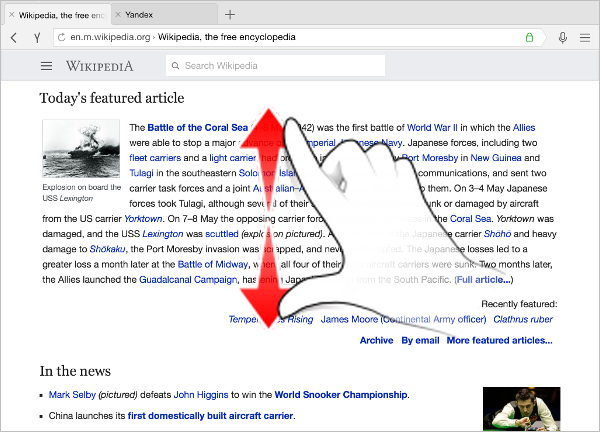The width and height of the screenshot is (600, 432).
Task: Open the Clathrus ruber link
Action: [523, 319]
